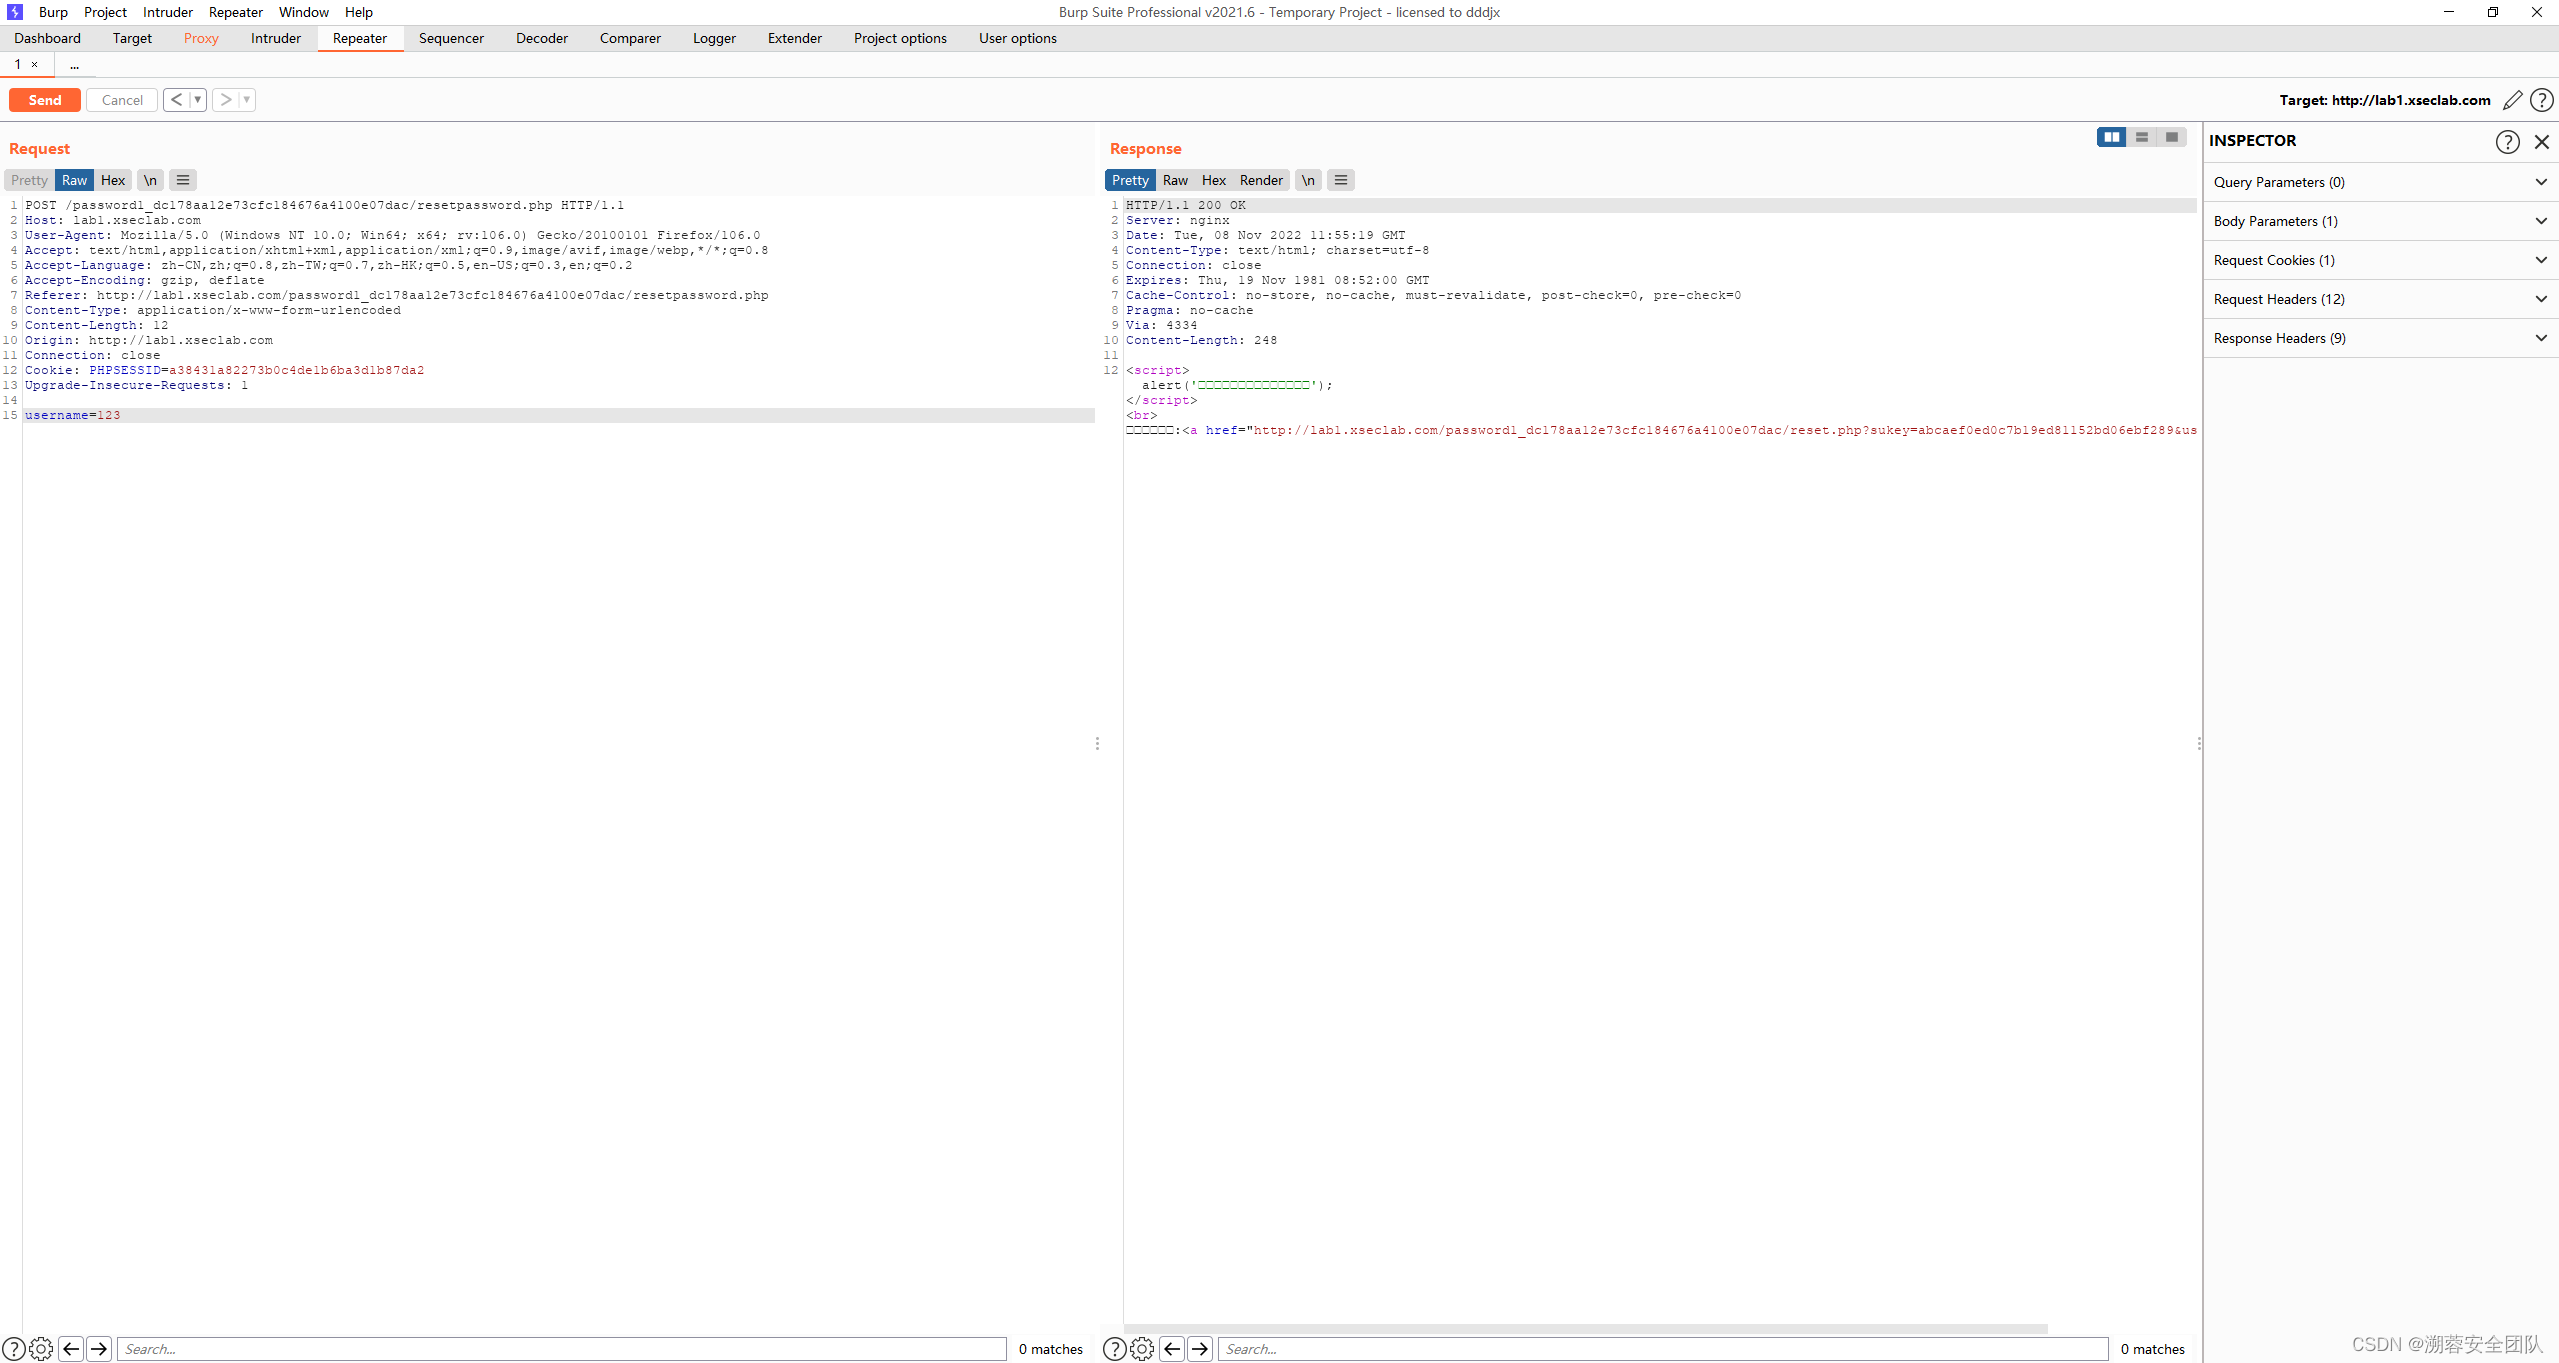This screenshot has height=1363, width=2559.
Task: Open history back dropdown arrow
Action: [x=198, y=100]
